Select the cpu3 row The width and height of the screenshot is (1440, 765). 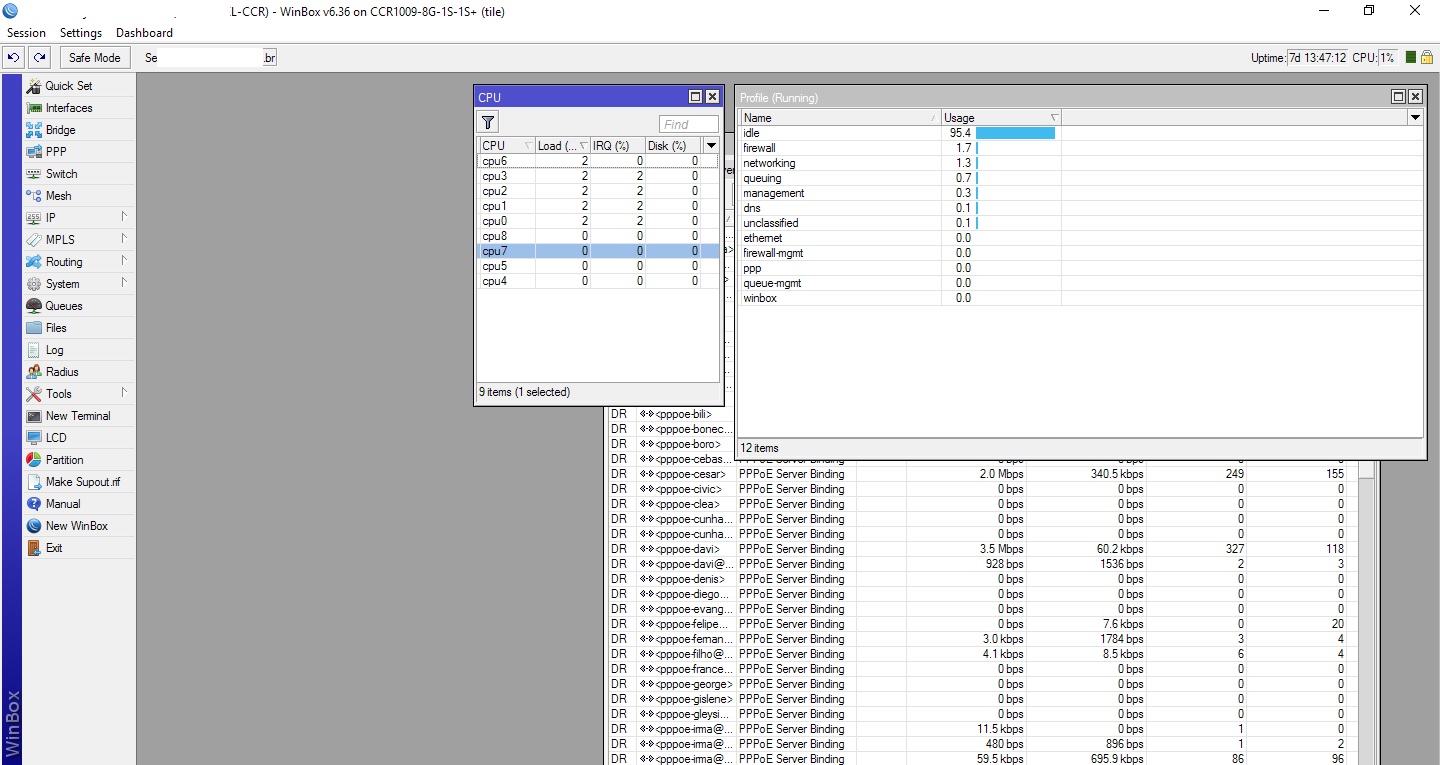(x=598, y=176)
